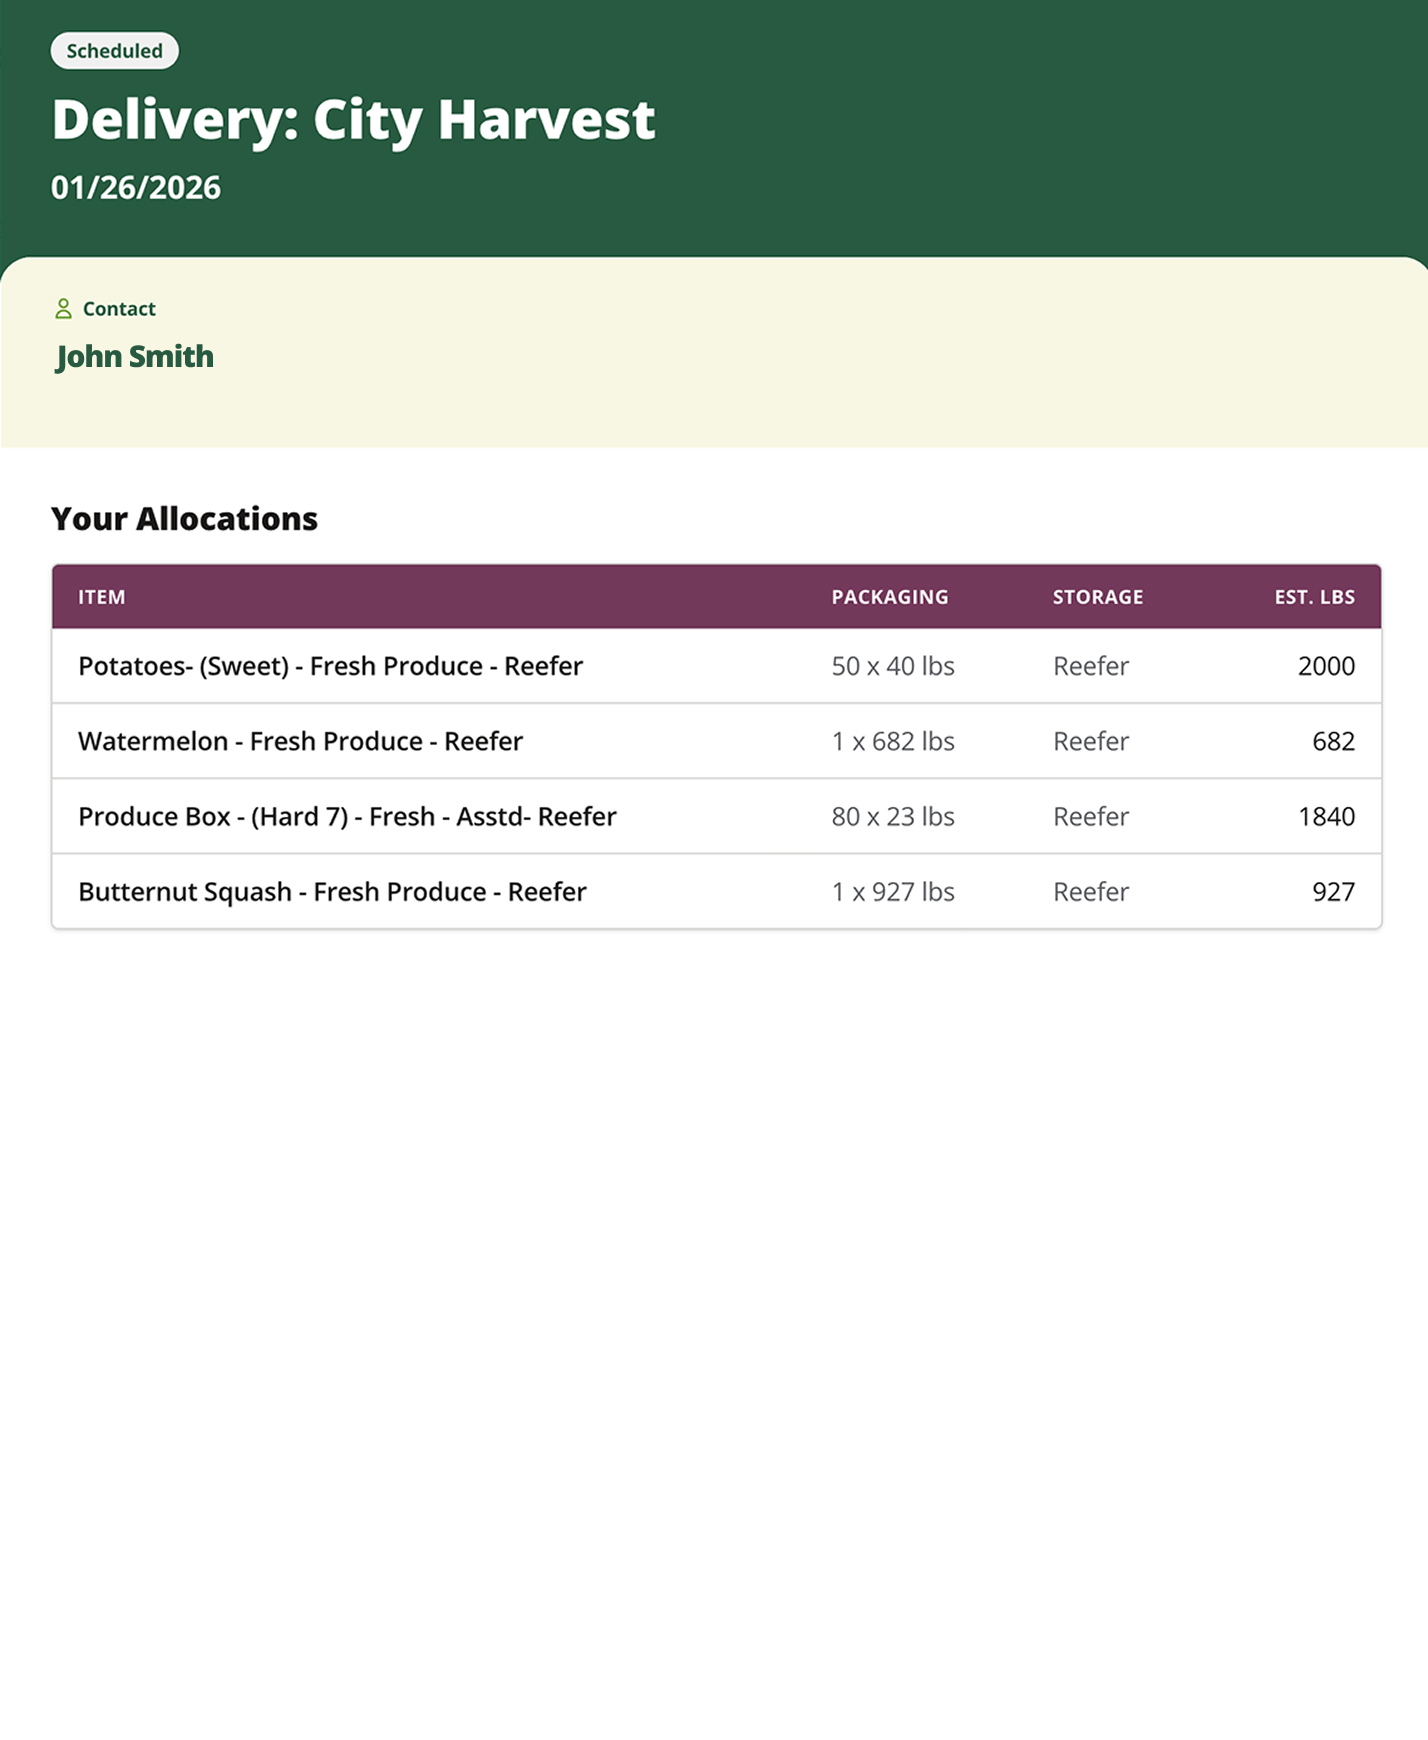Click the STORAGE column header
1428x1740 pixels.
1097,597
